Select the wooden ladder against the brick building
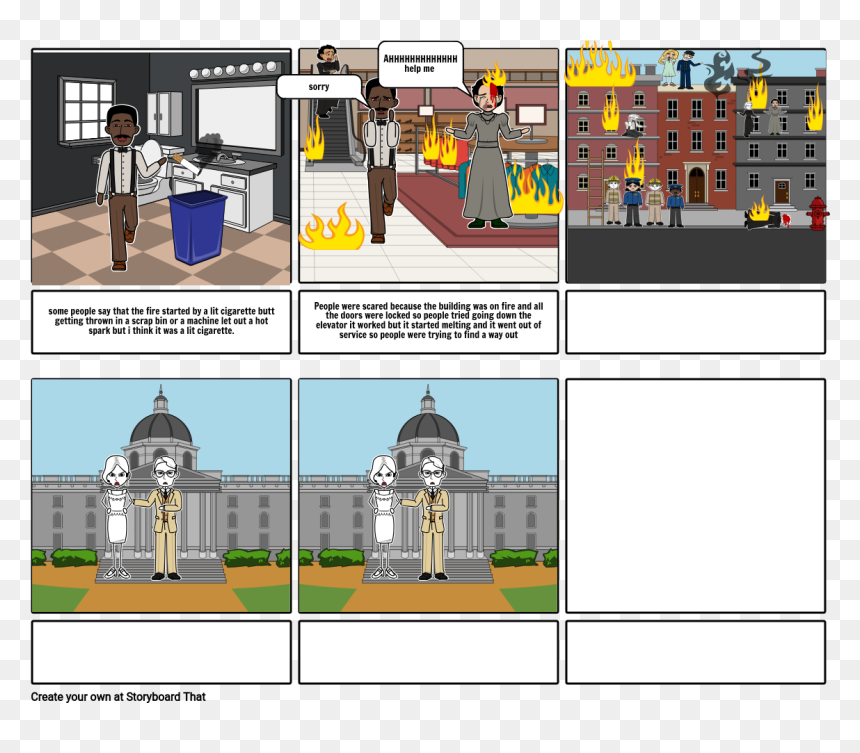 pyautogui.click(x=596, y=188)
